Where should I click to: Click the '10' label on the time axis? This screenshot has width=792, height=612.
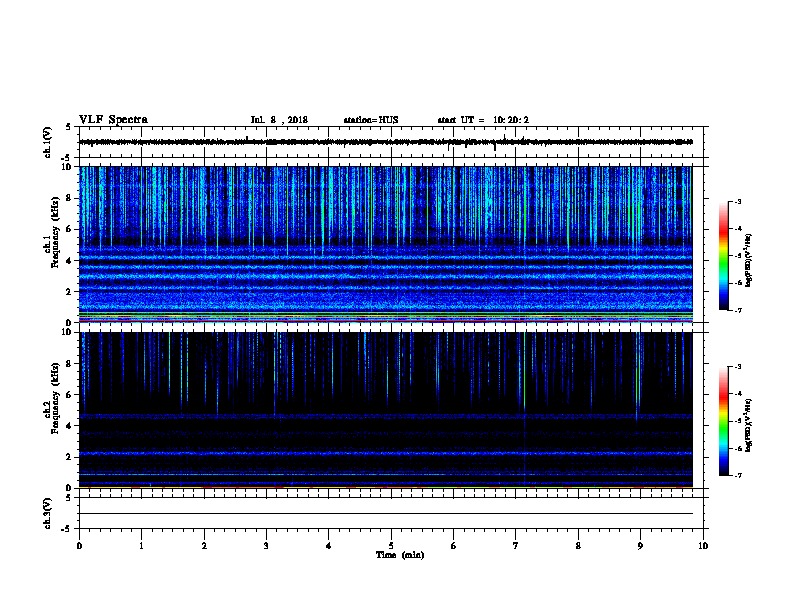[x=703, y=545]
